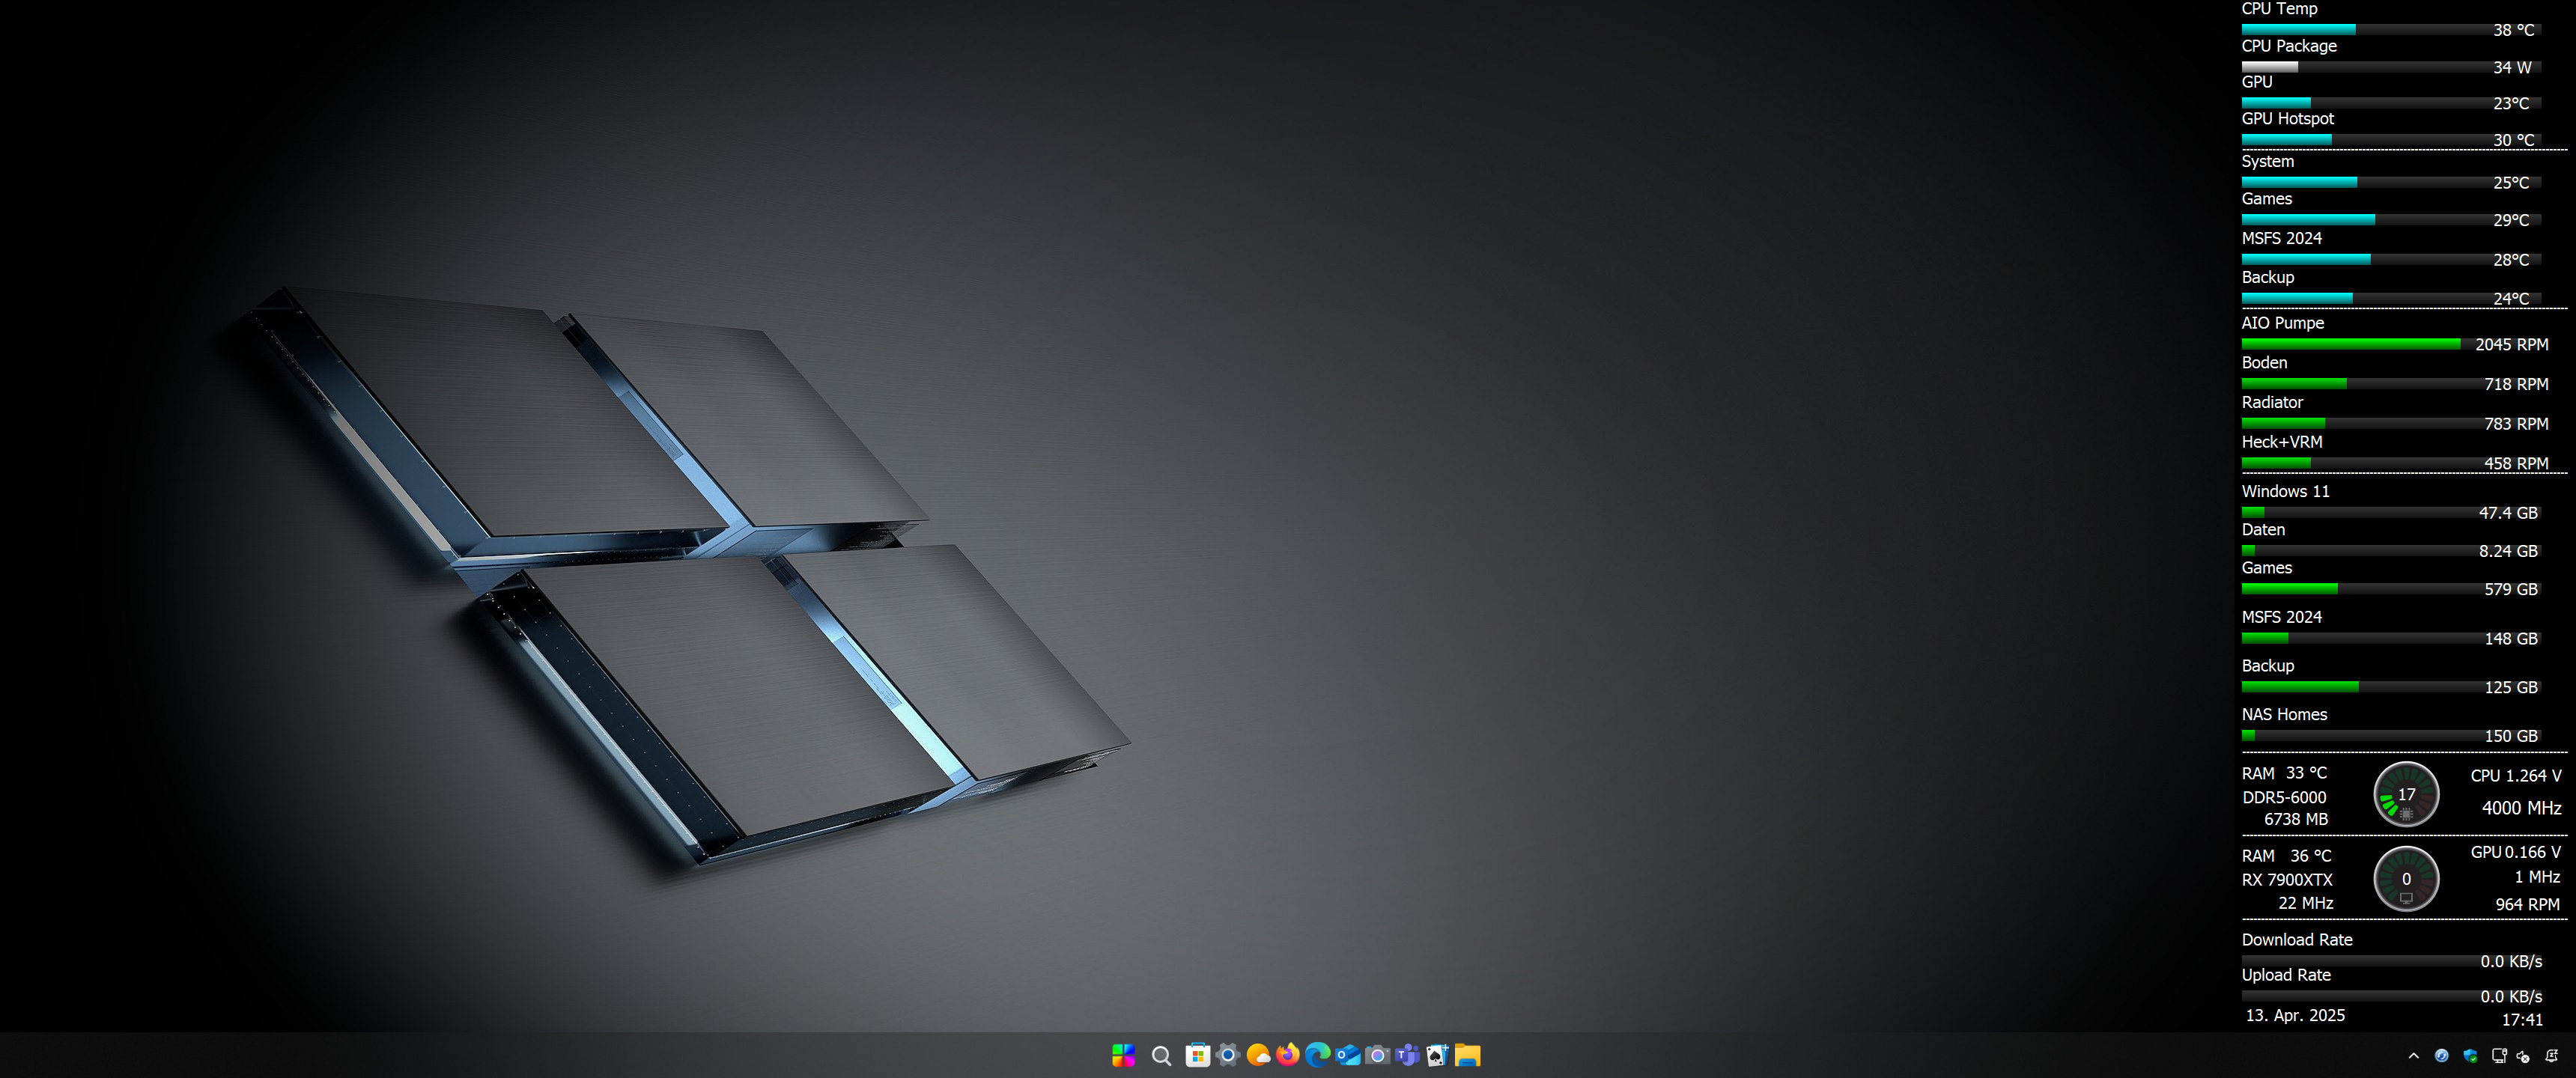Open Microsoft Edge from the taskbar
The width and height of the screenshot is (2576, 1078).
click(x=1318, y=1056)
